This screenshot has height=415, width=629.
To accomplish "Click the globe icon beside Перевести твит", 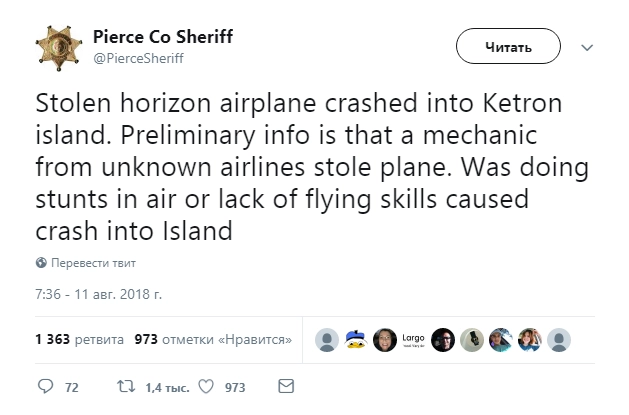I will tap(41, 263).
